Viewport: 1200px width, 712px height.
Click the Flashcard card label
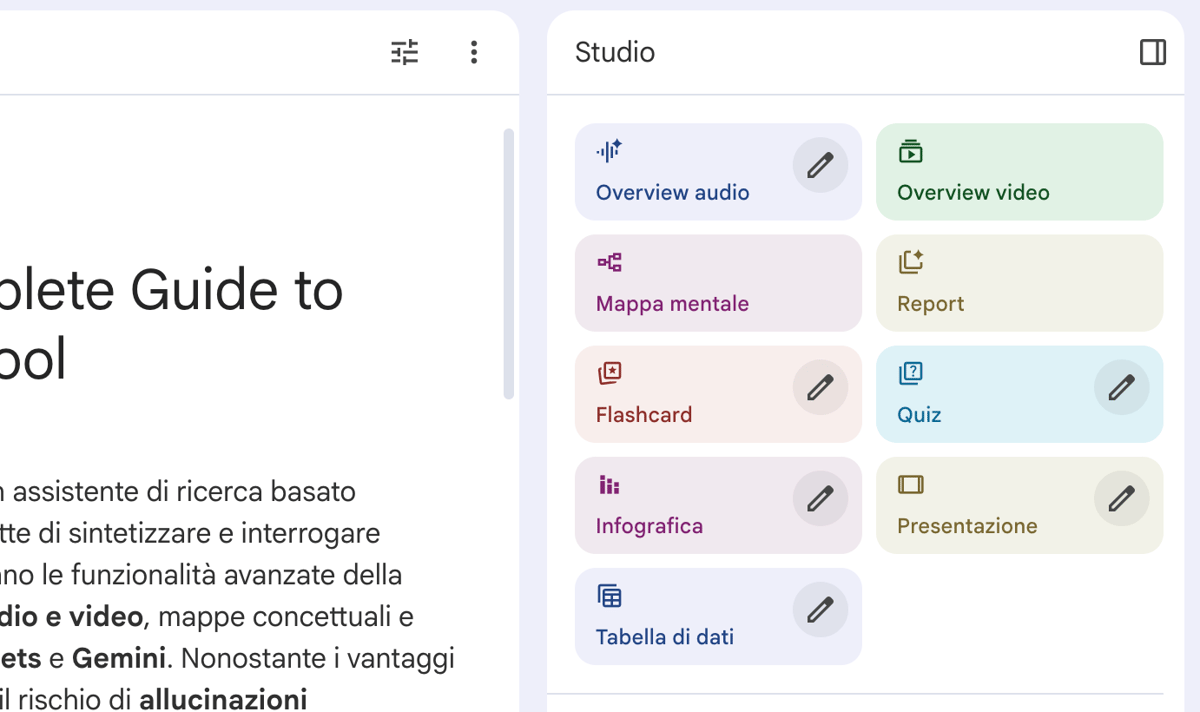click(x=644, y=414)
